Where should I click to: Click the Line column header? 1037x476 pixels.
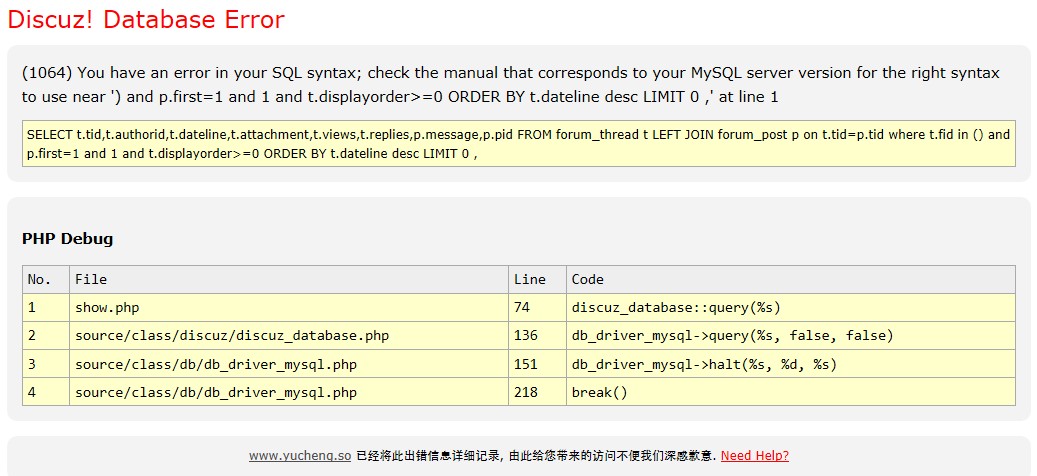click(538, 280)
